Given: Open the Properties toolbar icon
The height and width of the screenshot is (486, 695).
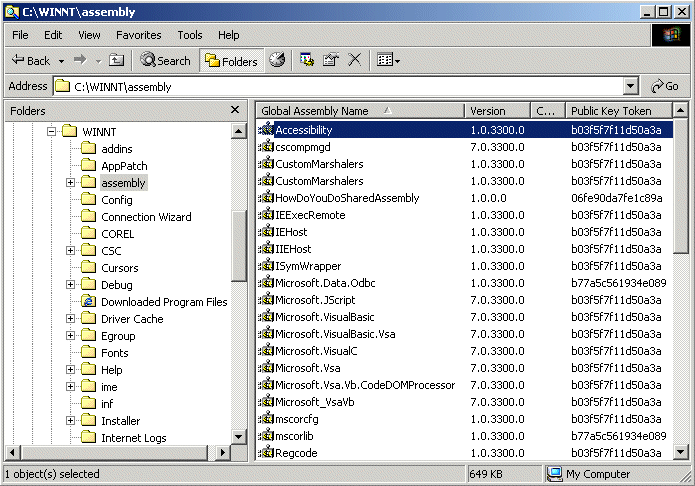Looking at the screenshot, I should click(x=331, y=60).
